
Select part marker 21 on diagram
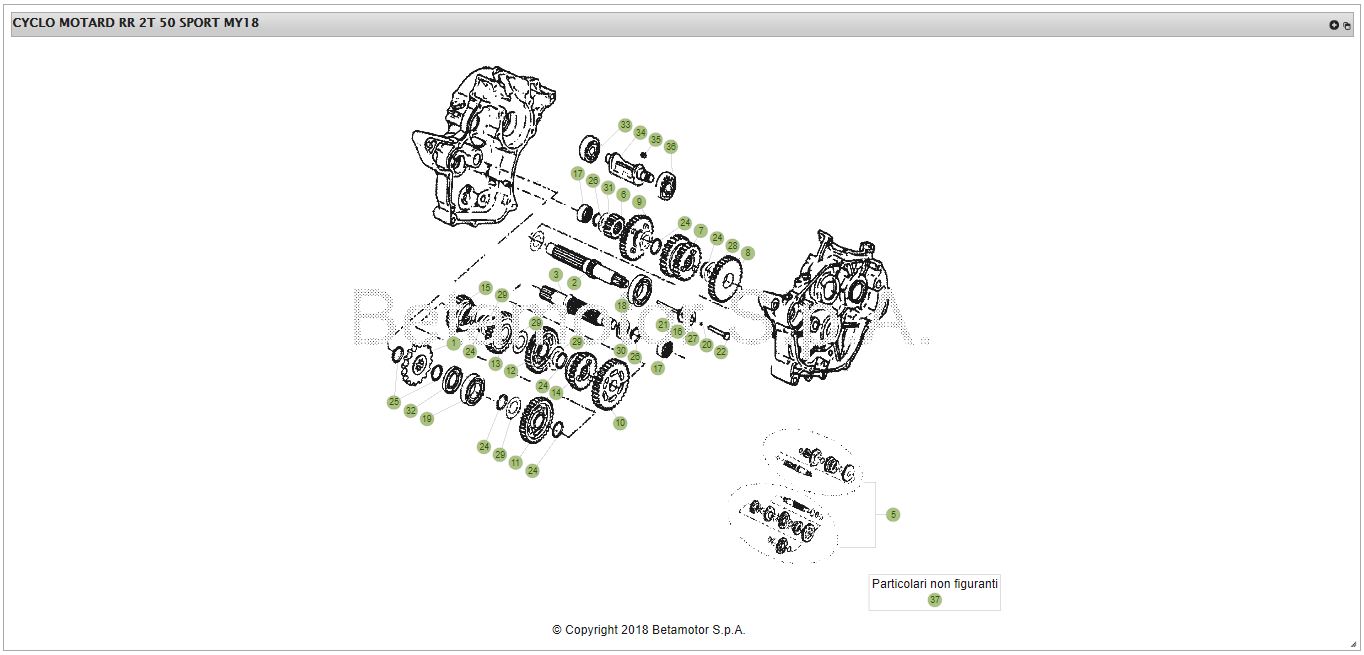click(662, 325)
